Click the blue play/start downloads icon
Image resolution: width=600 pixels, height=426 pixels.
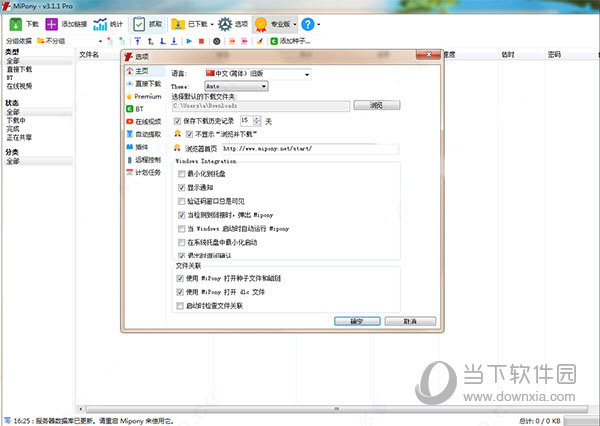(189, 41)
